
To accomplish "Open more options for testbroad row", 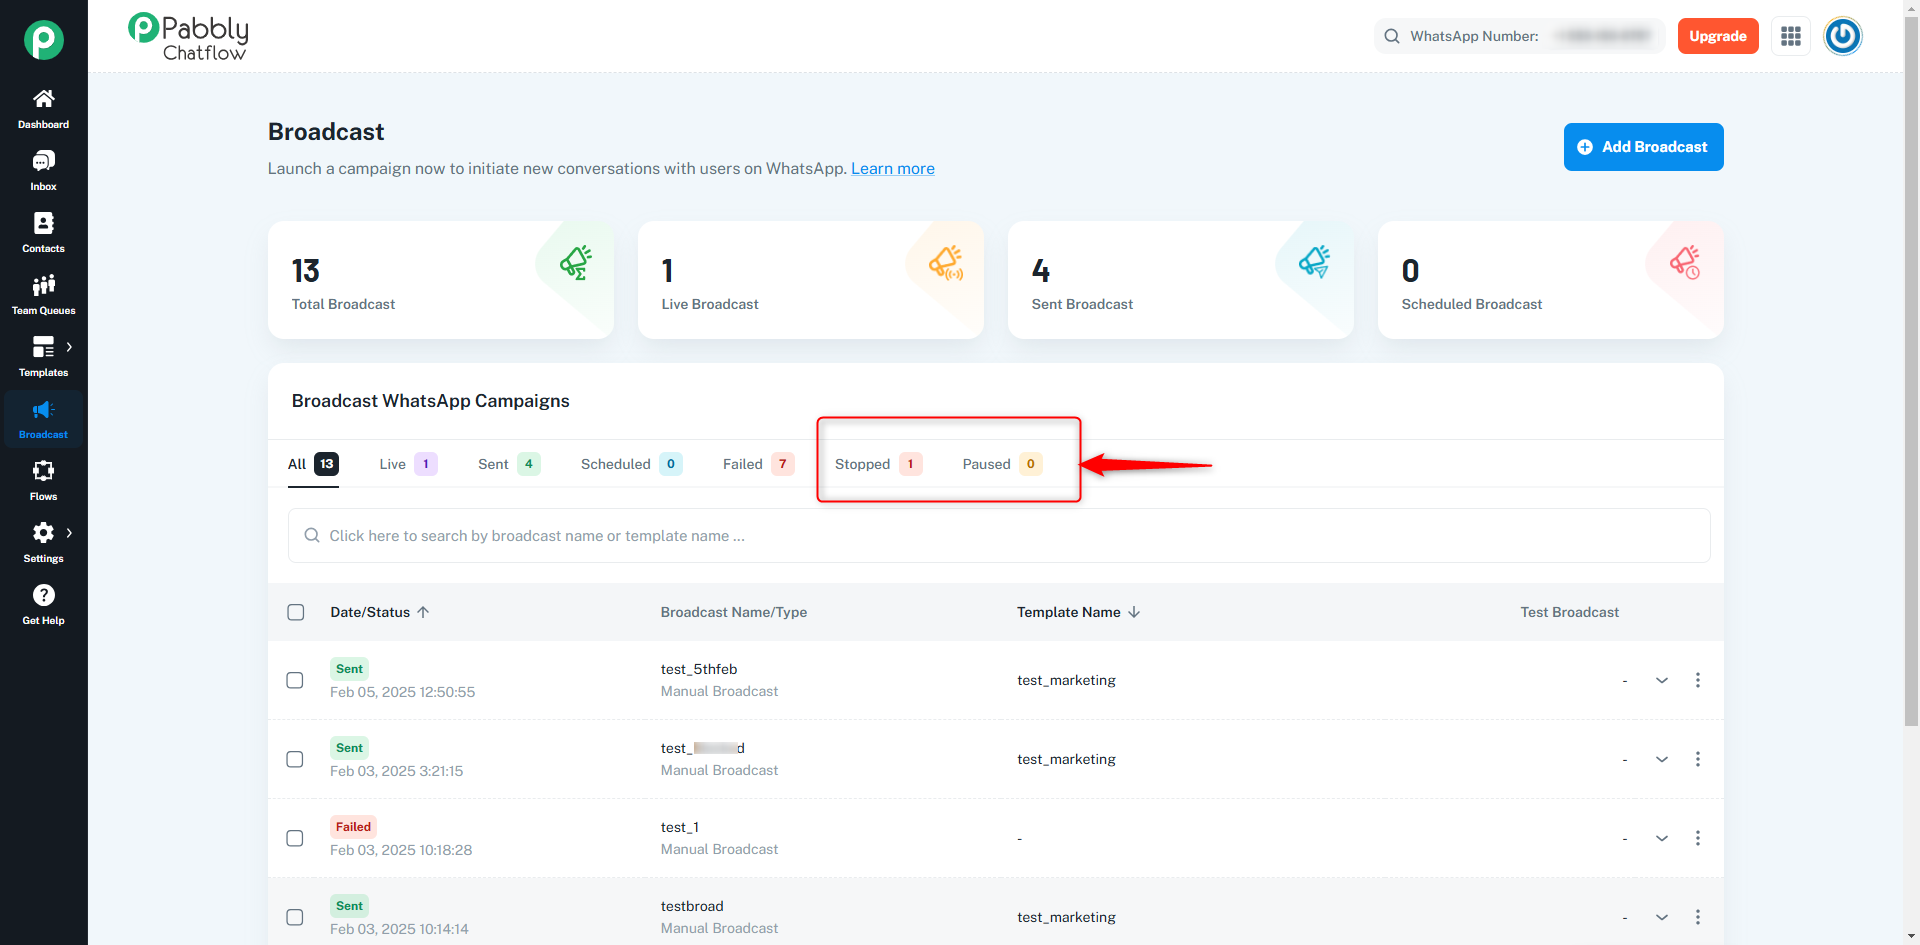I will point(1698,917).
